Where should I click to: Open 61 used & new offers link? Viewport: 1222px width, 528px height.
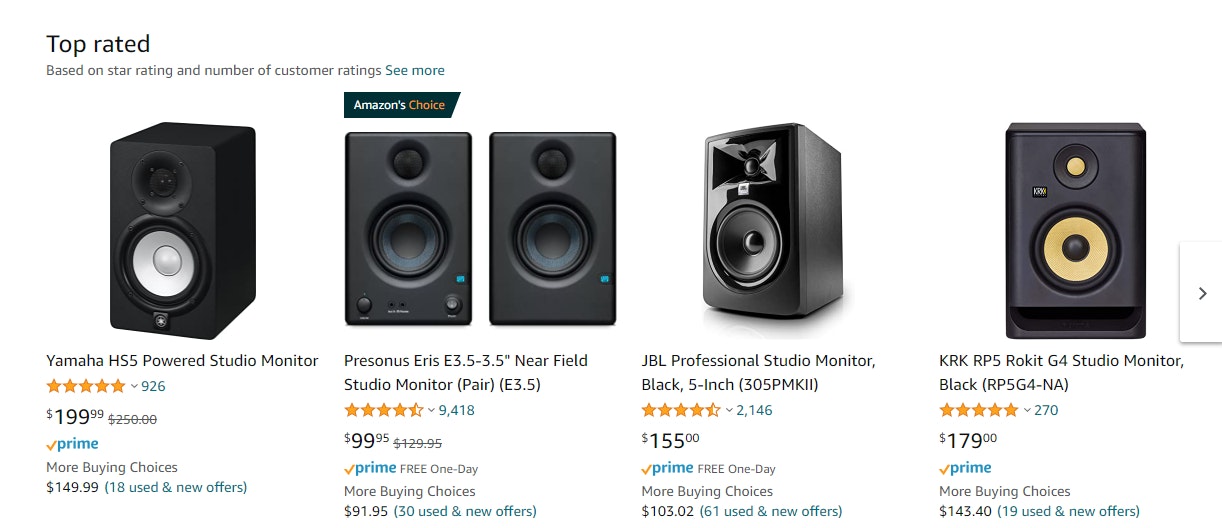(771, 511)
